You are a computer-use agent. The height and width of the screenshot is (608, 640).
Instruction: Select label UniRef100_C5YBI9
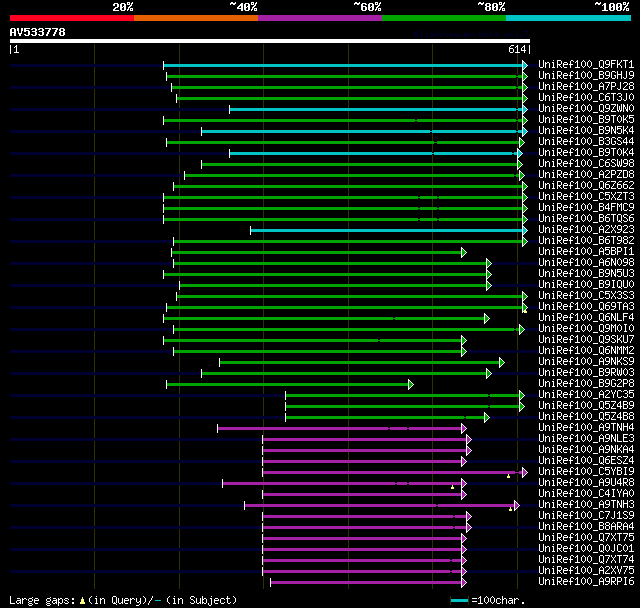586,472
